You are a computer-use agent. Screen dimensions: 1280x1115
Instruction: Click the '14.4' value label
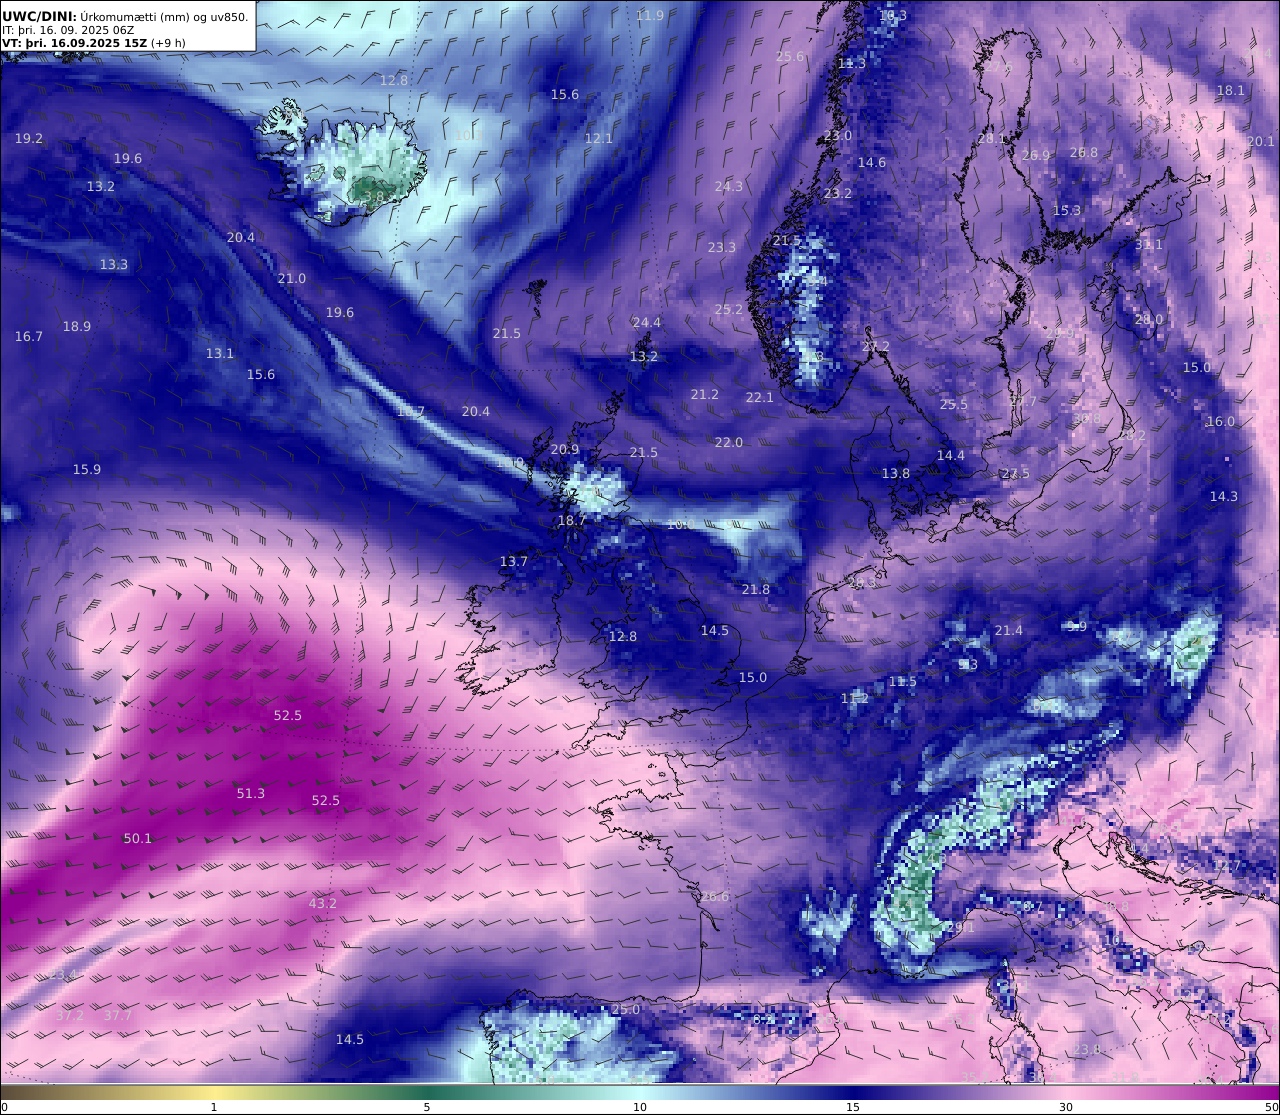(x=951, y=456)
